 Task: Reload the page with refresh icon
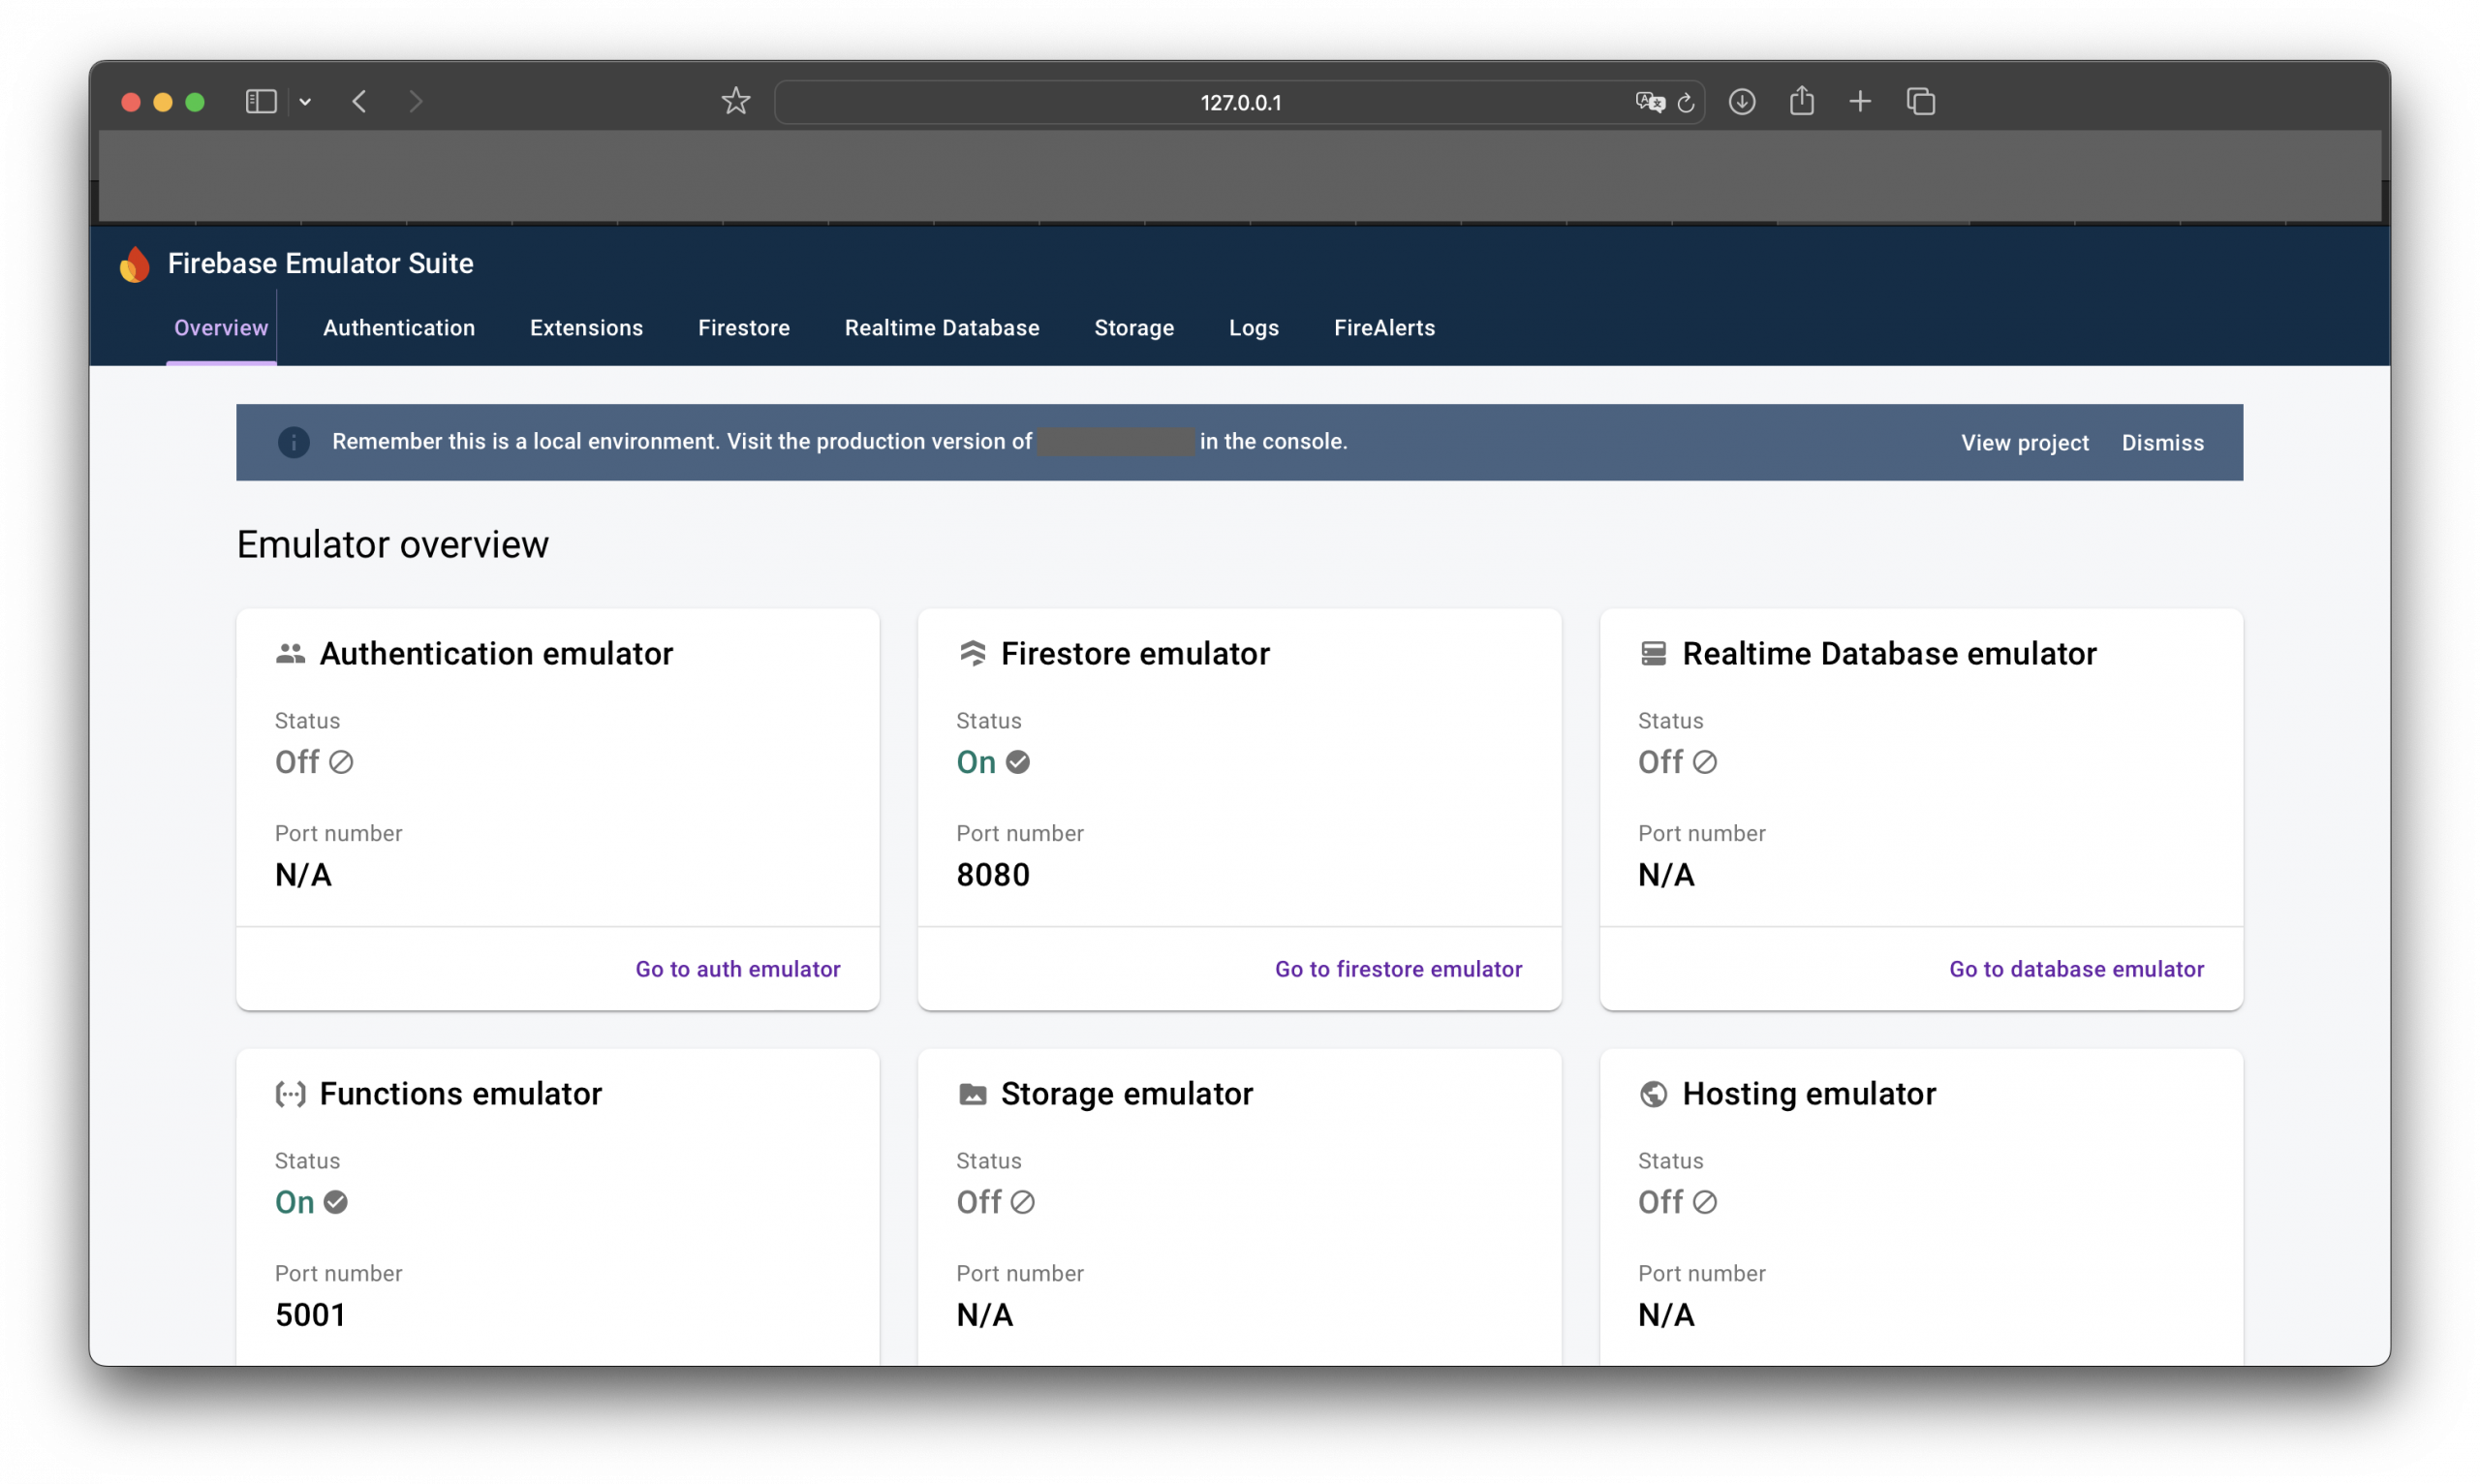click(x=1686, y=102)
